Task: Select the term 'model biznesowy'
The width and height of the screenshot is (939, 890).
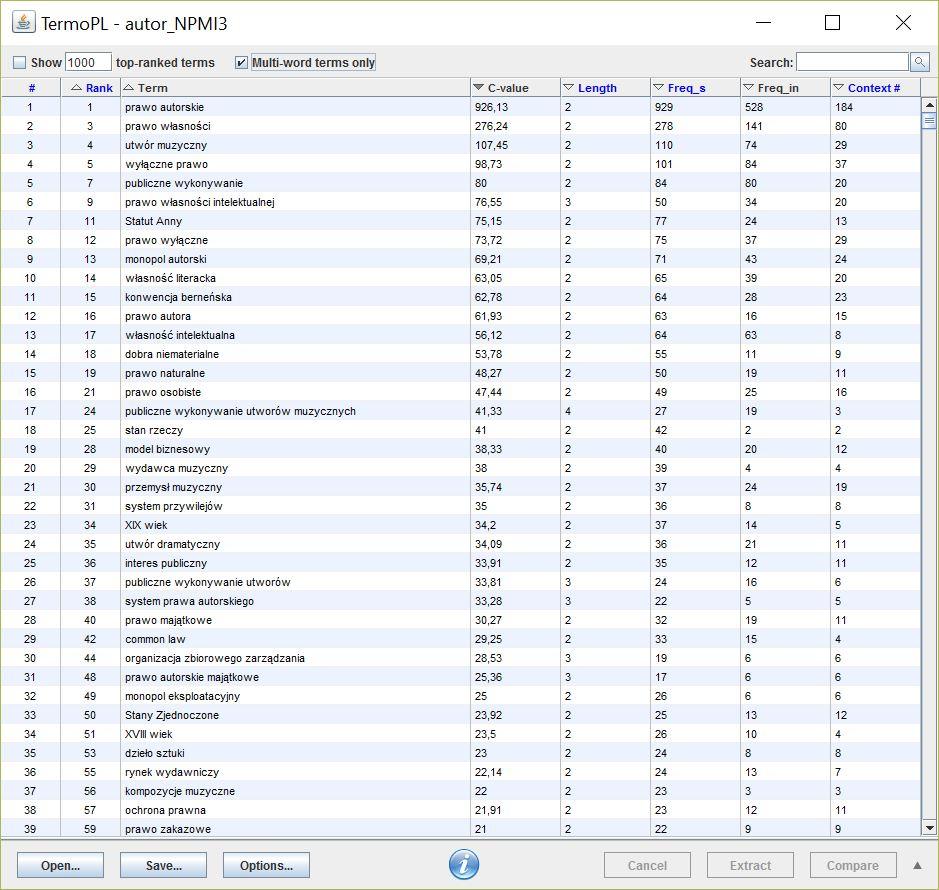Action: [167, 449]
